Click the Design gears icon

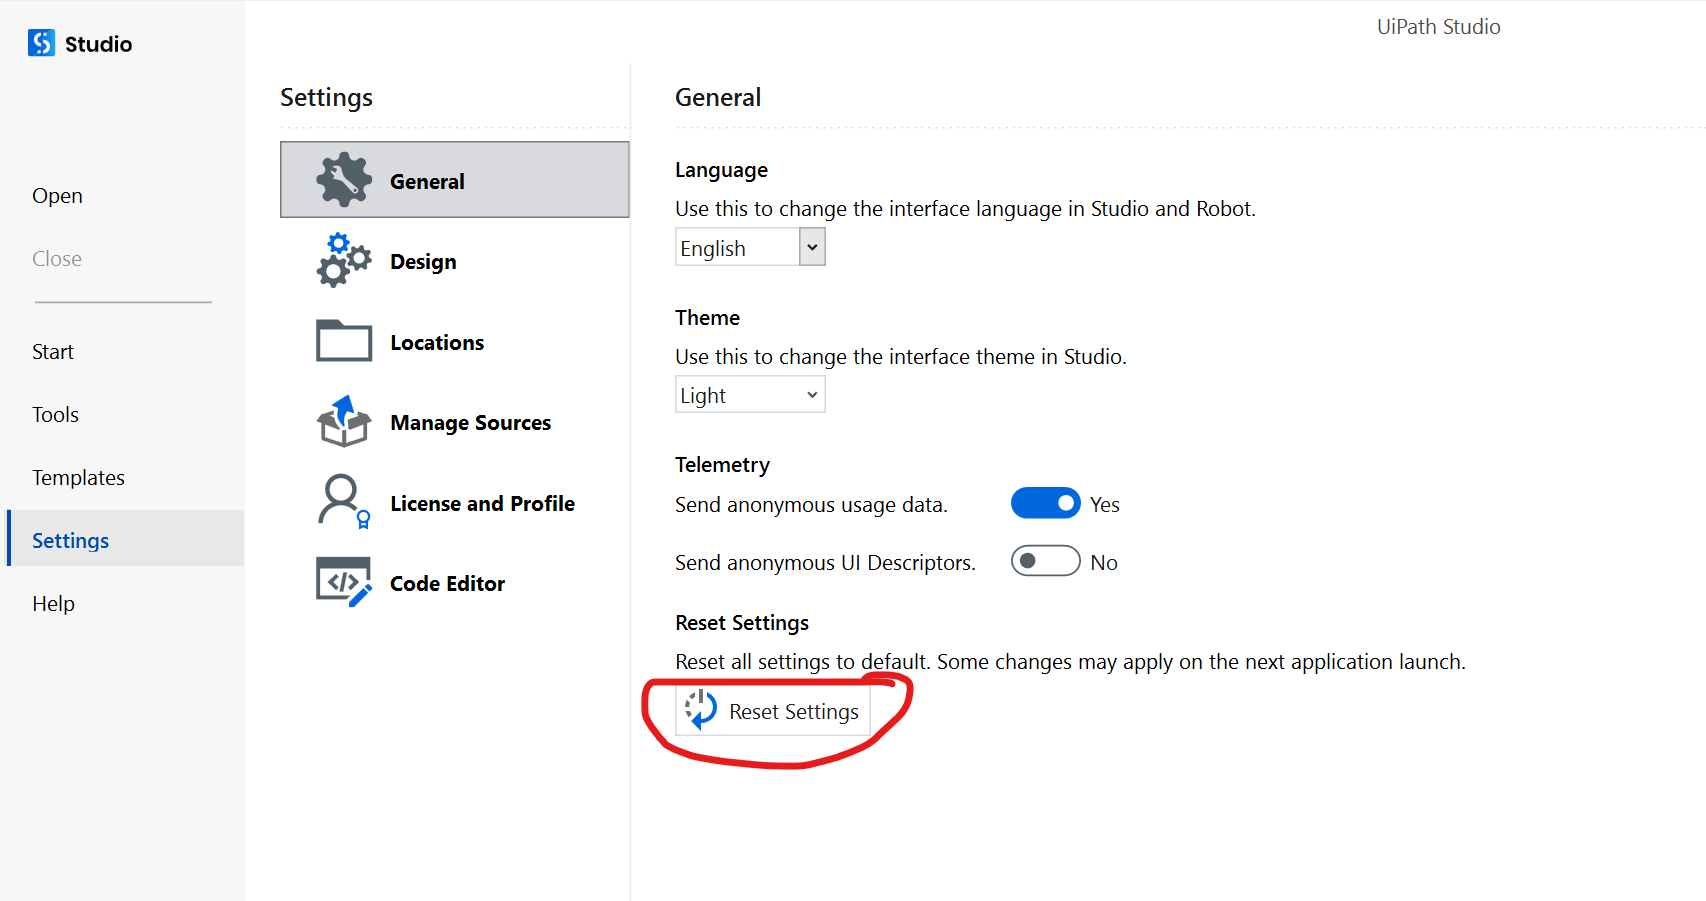pyautogui.click(x=344, y=261)
